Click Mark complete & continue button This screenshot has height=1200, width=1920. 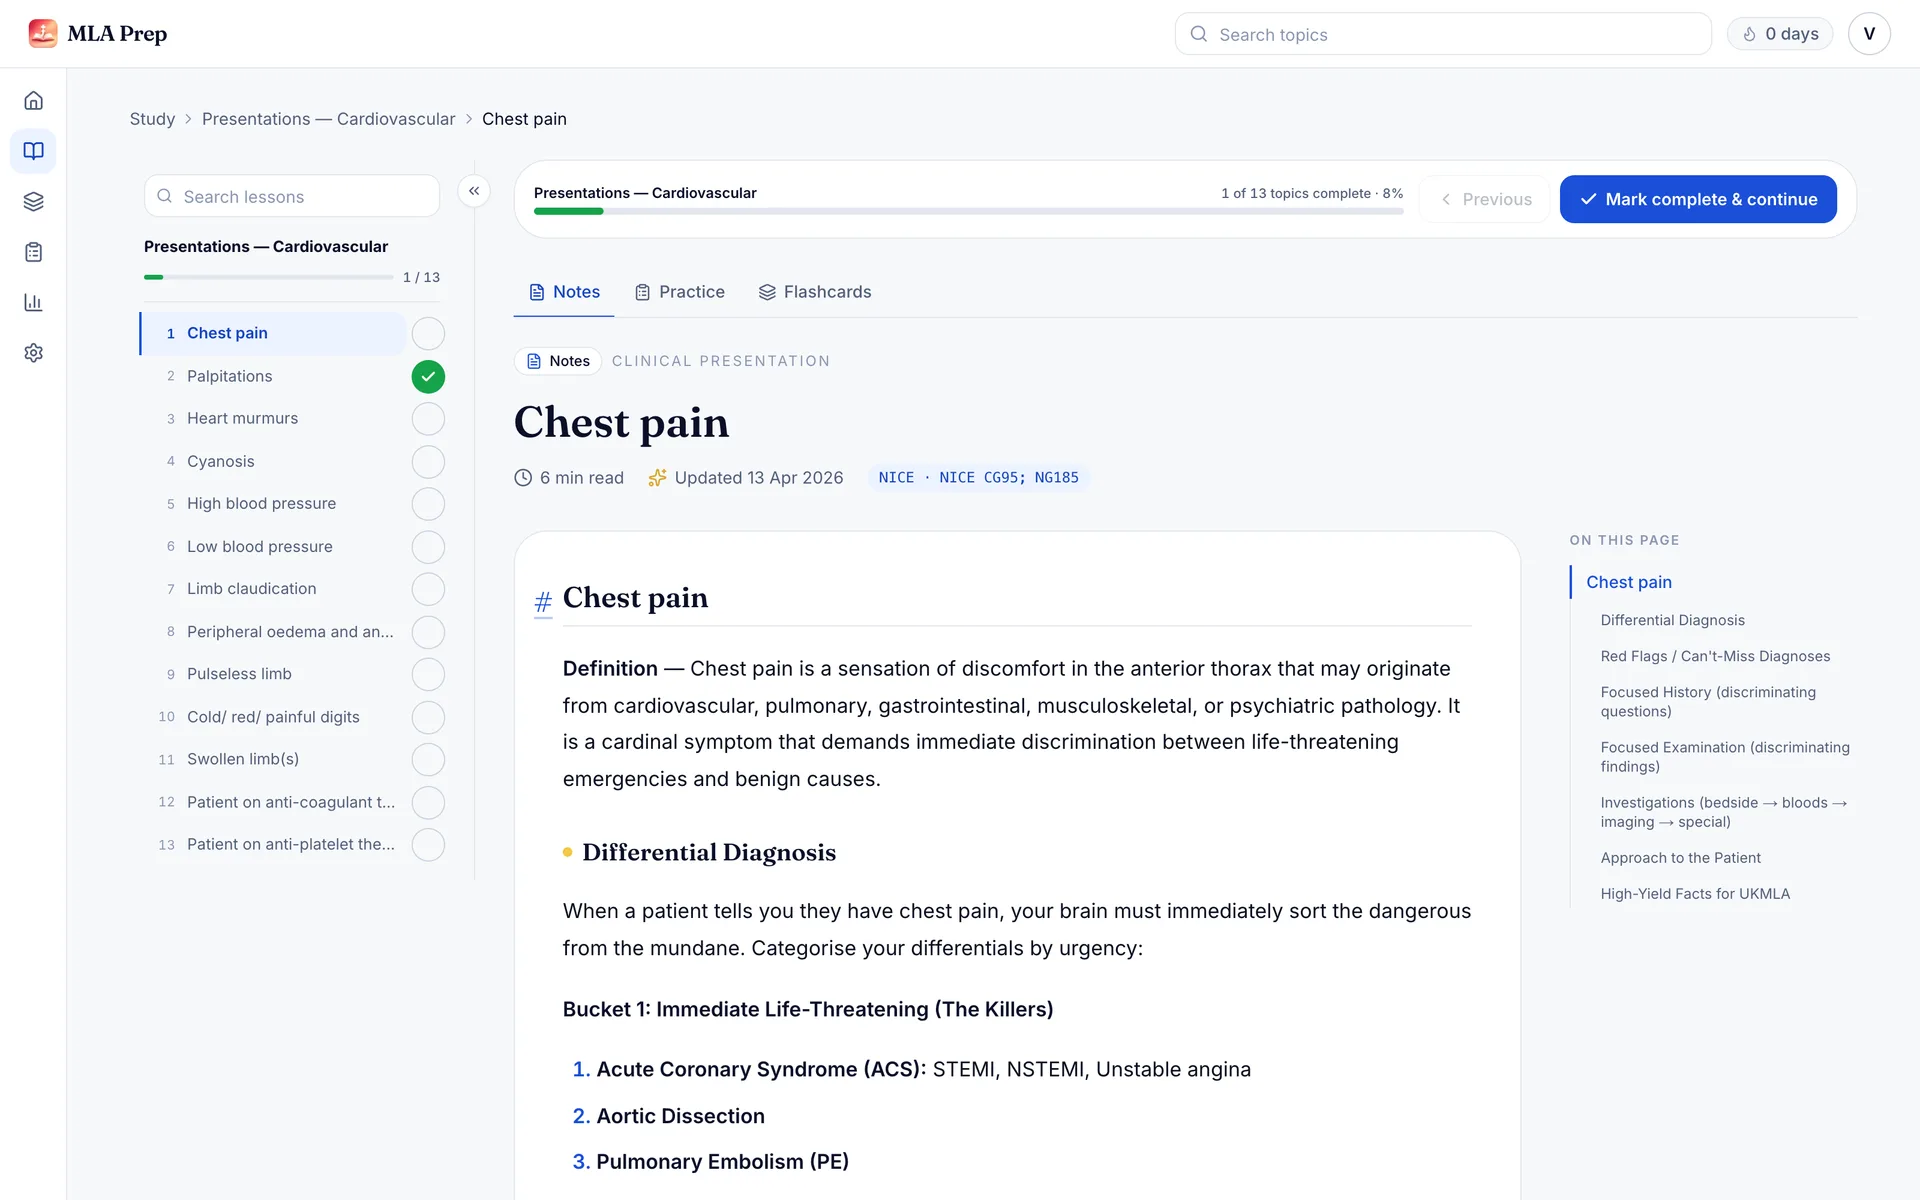[1698, 199]
